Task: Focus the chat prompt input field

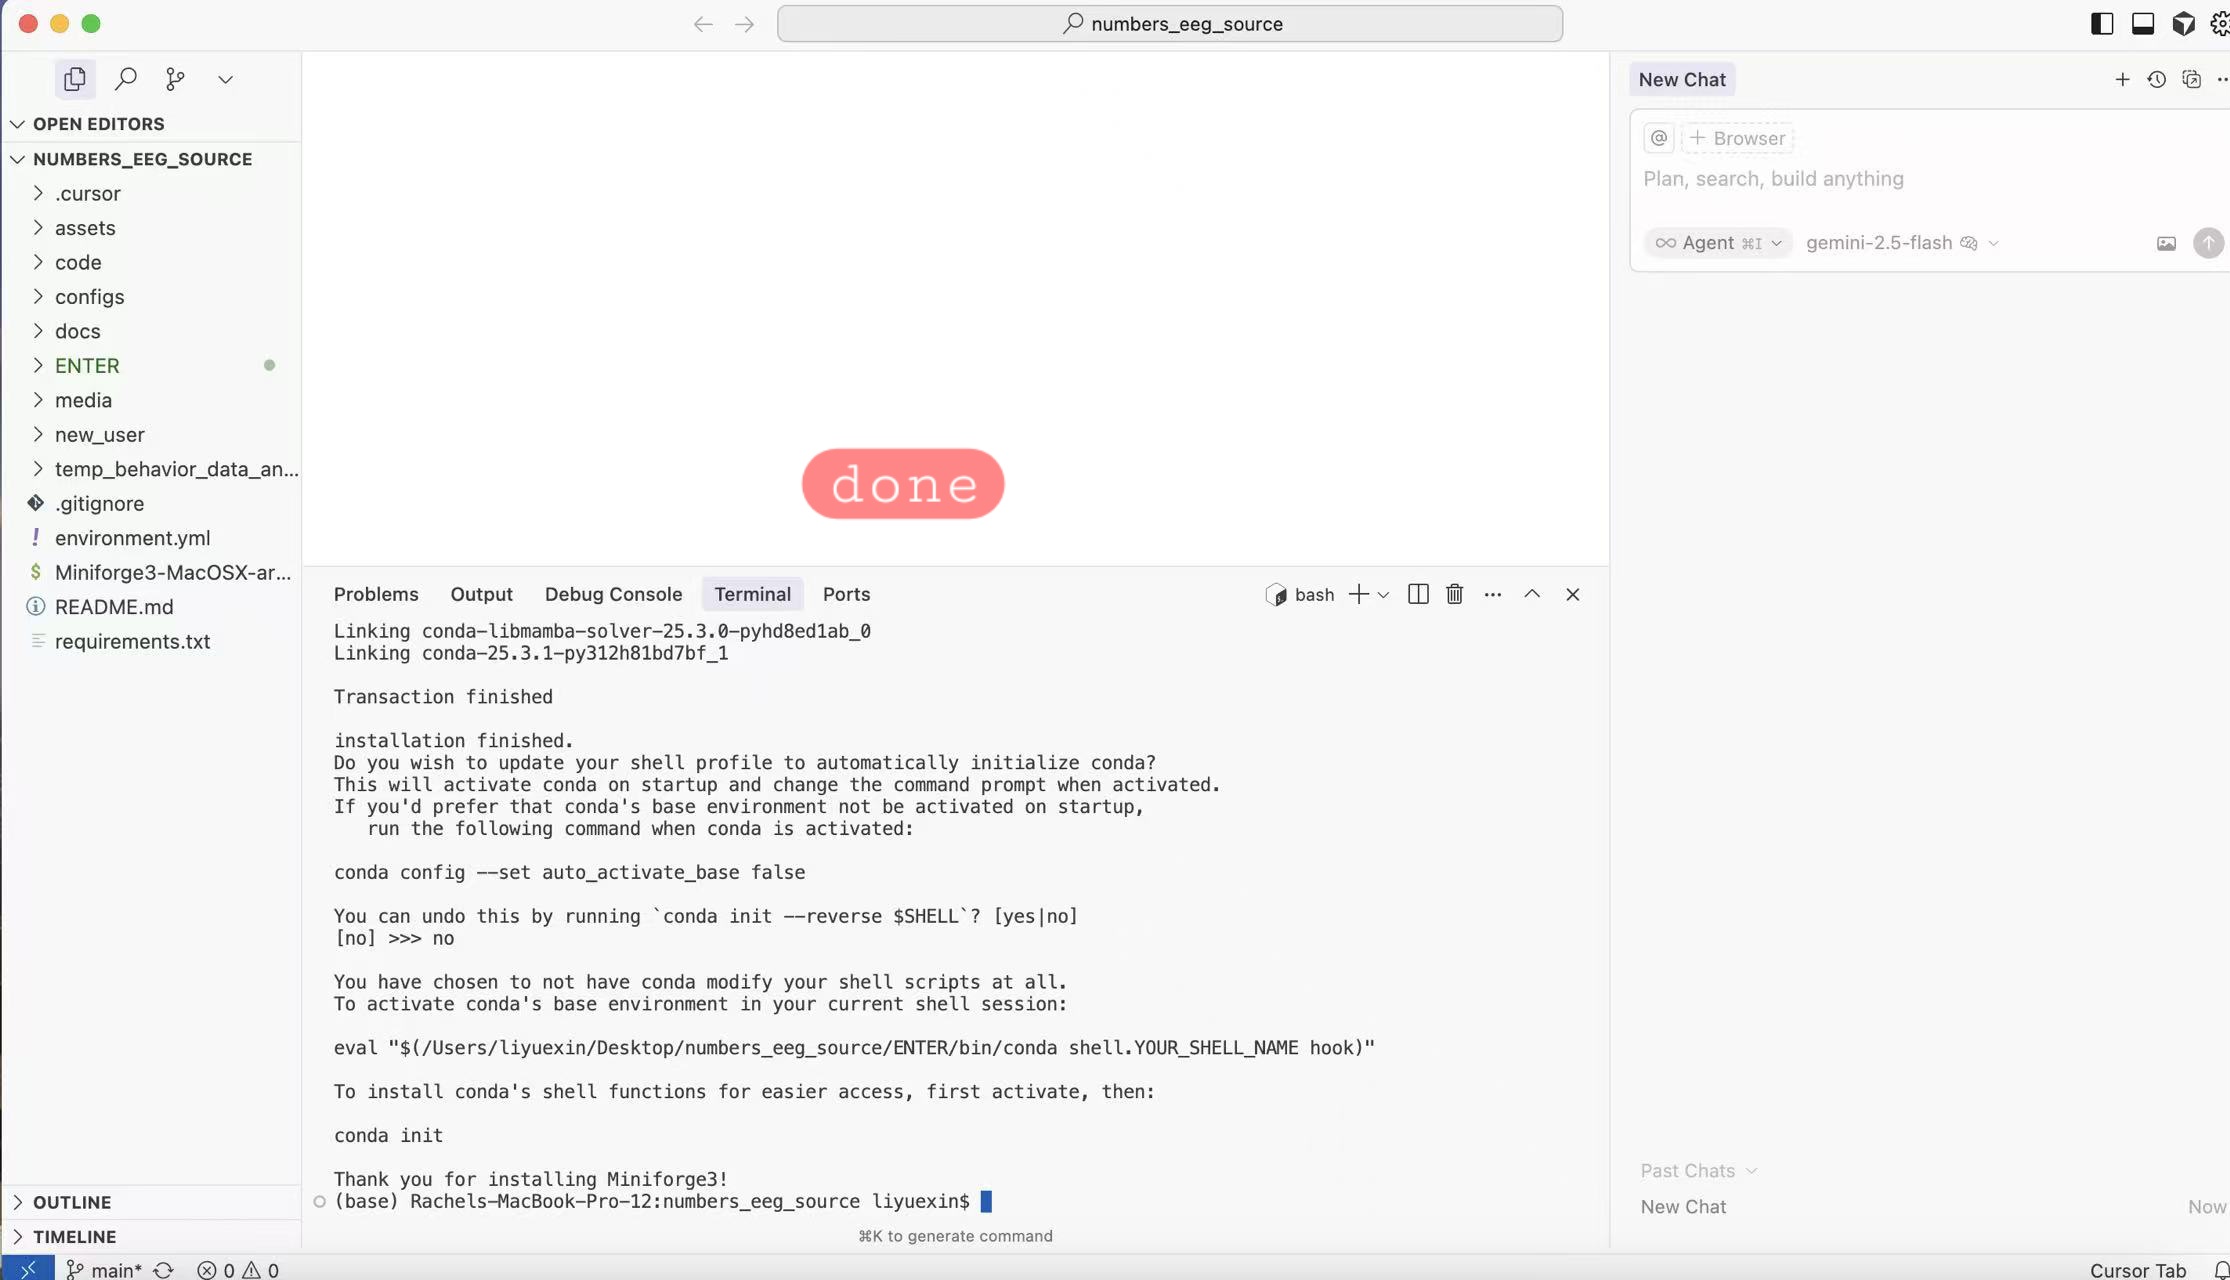Action: [x=1900, y=179]
